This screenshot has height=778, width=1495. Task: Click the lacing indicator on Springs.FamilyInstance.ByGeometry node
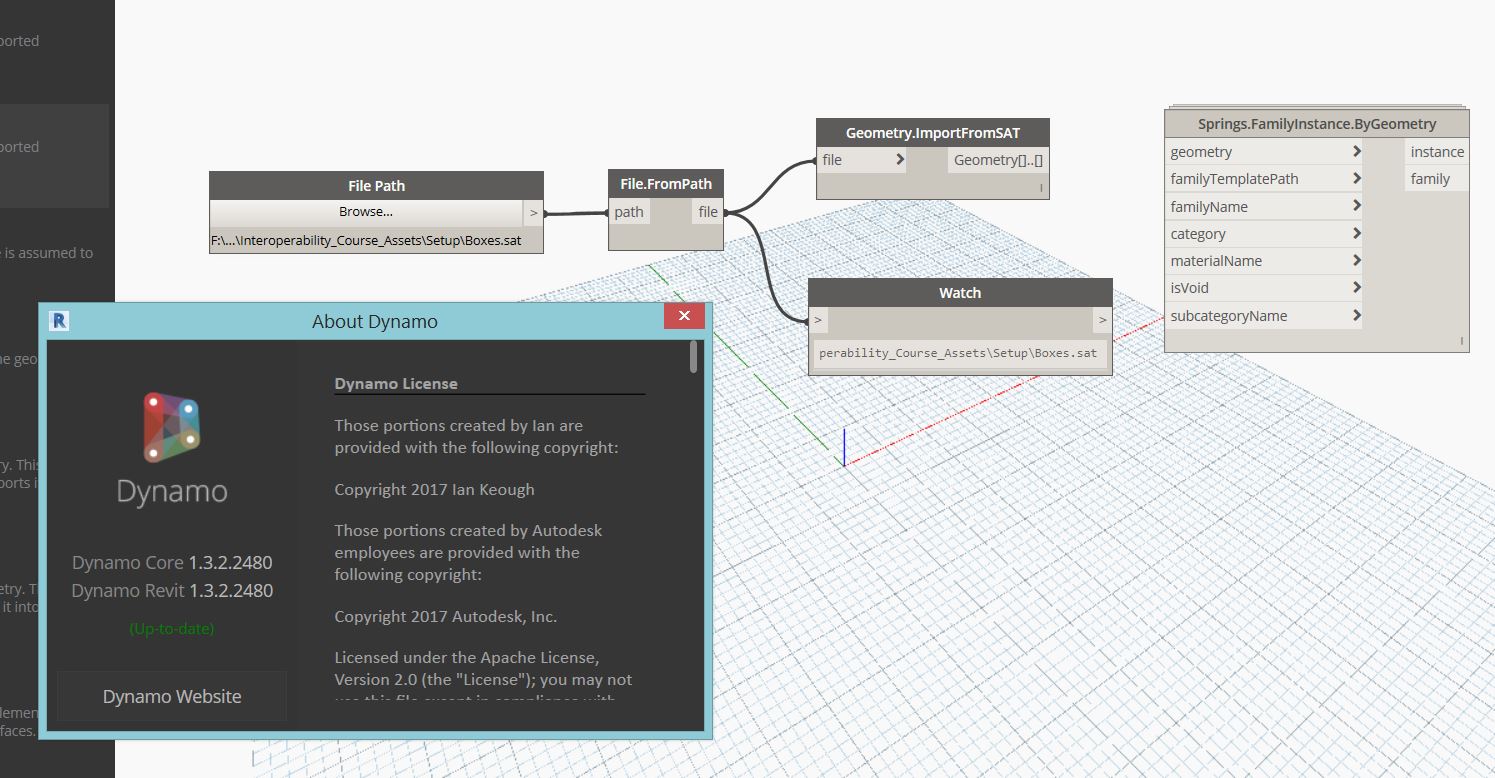pyautogui.click(x=1461, y=341)
